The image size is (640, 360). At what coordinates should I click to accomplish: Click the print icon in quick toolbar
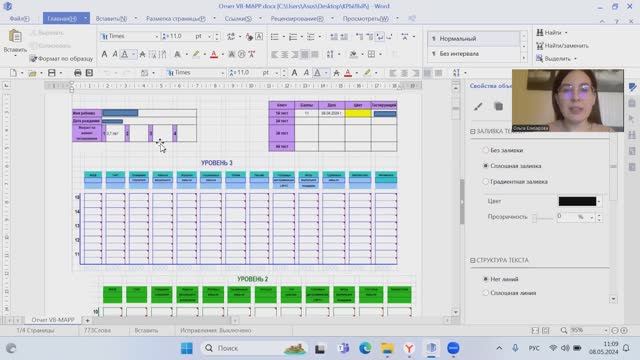pyautogui.click(x=78, y=73)
